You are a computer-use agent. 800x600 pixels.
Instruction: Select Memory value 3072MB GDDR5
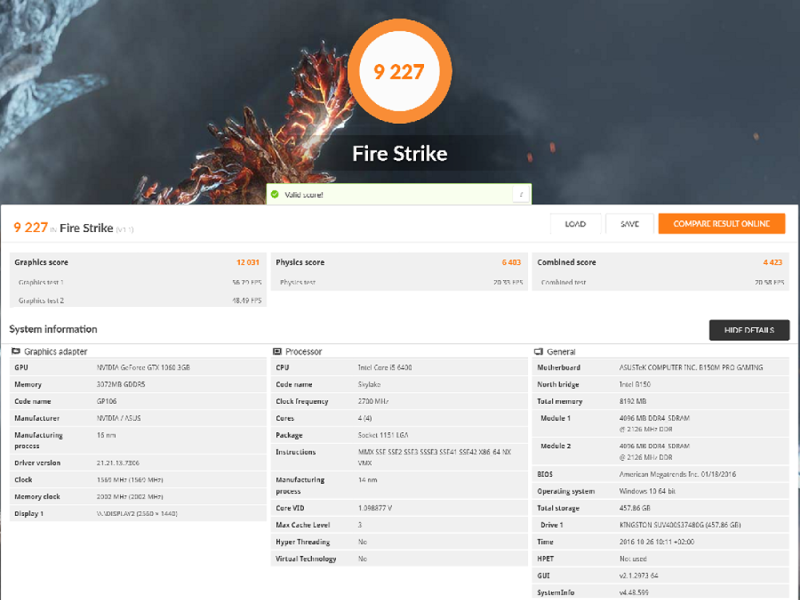tap(121, 384)
